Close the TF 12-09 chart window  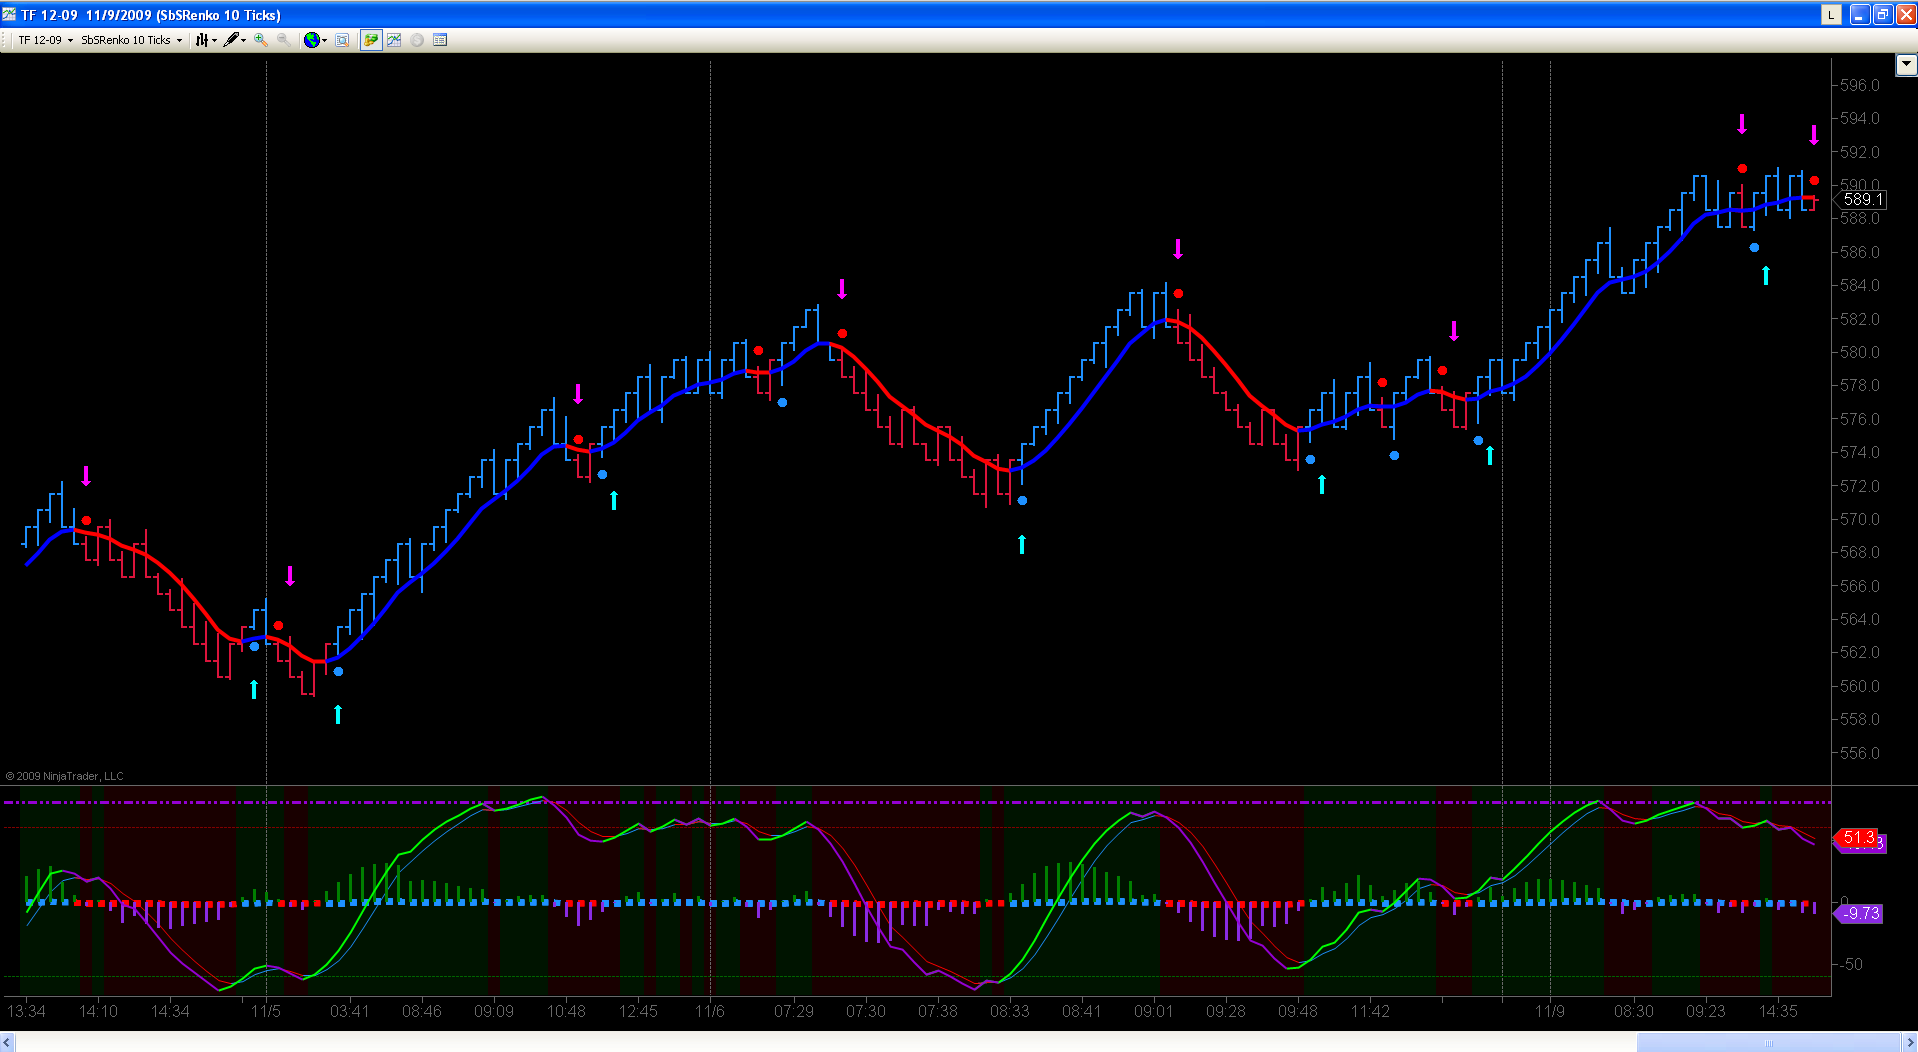point(1905,14)
